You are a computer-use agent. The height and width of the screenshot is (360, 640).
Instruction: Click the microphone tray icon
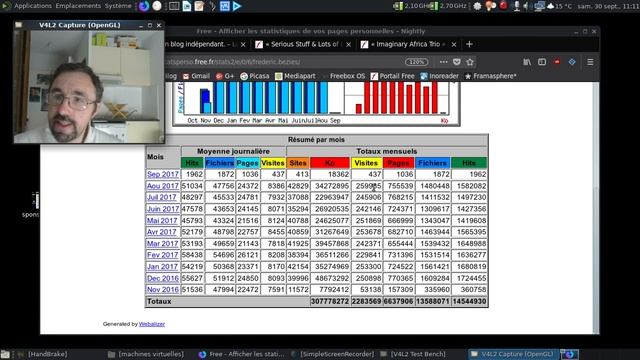click(x=517, y=6)
